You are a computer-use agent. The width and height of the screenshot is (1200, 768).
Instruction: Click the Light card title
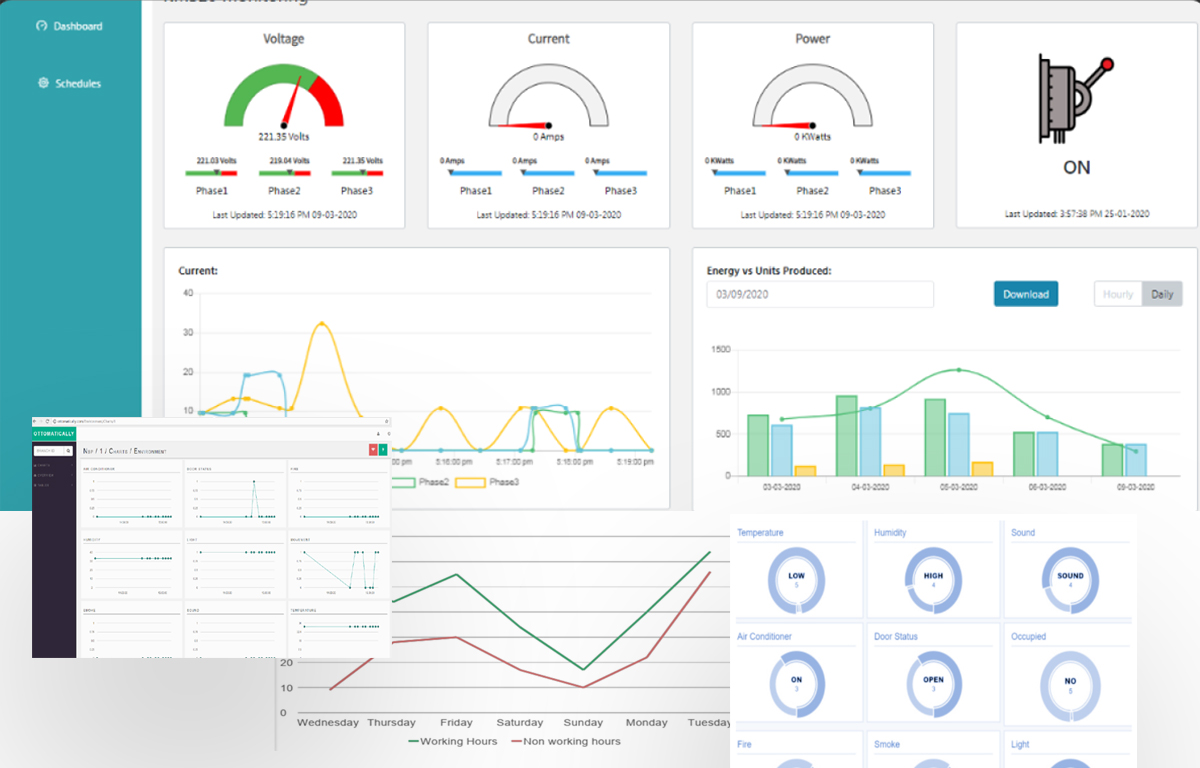(x=1020, y=744)
